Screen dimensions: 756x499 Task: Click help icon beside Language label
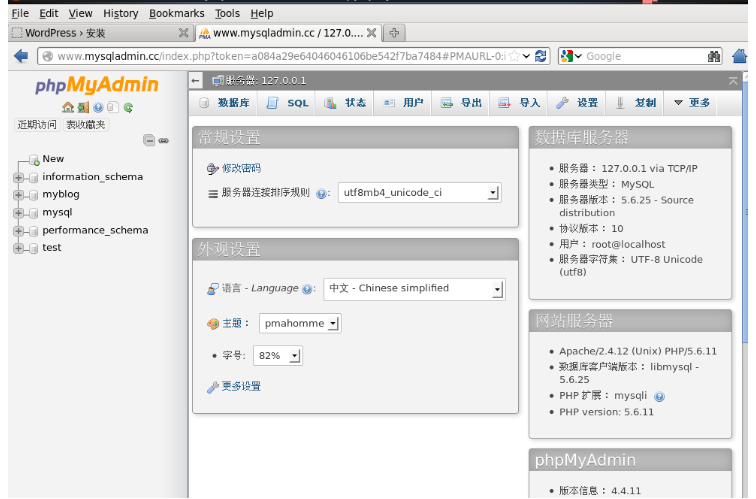click(307, 289)
